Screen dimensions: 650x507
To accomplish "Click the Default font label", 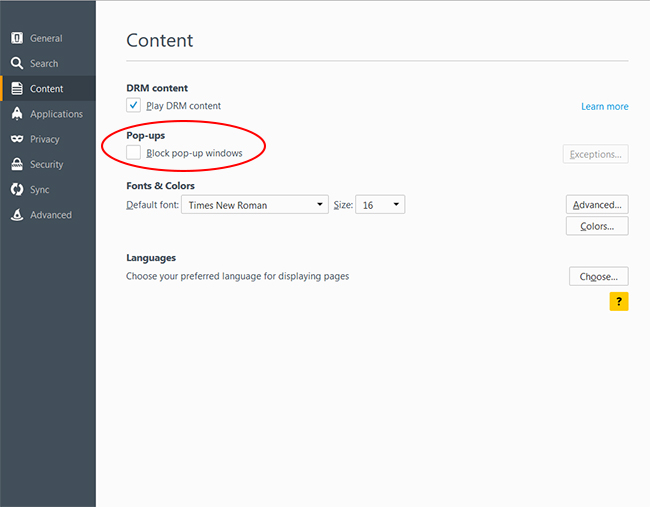I will 152,205.
